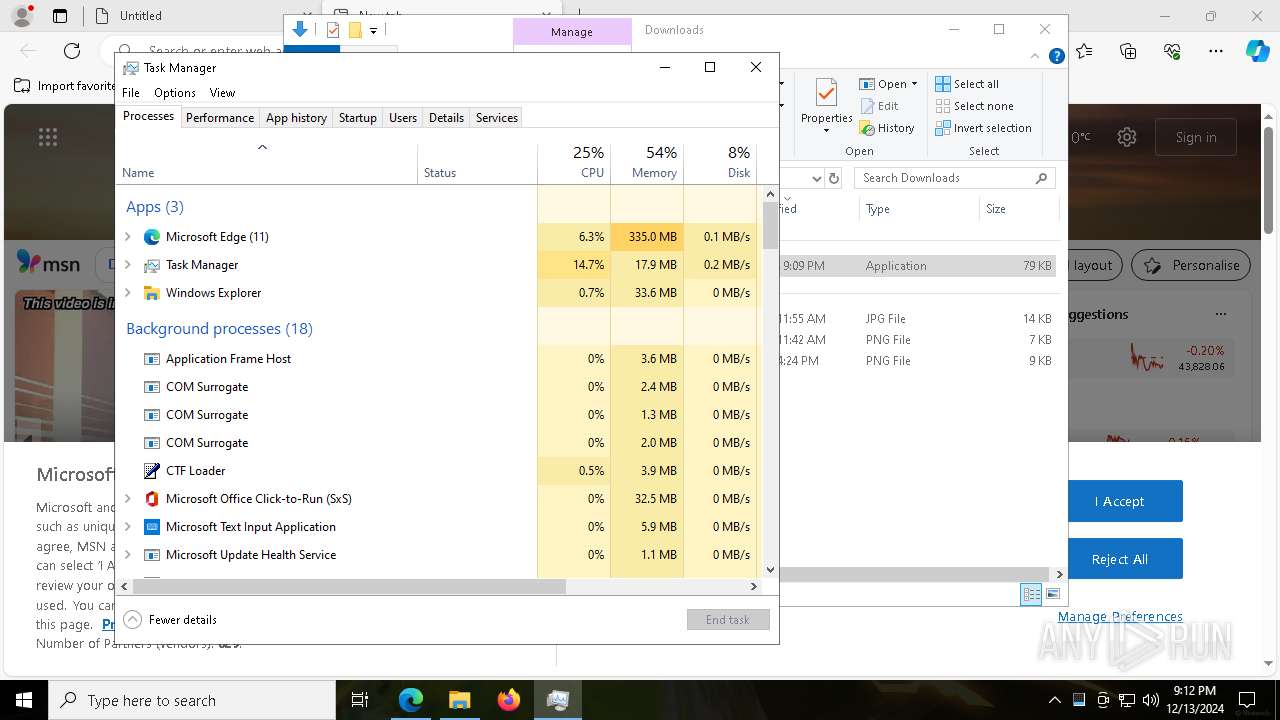Open Edge Collections icon
This screenshot has height=720, width=1280.
pos(1128,51)
